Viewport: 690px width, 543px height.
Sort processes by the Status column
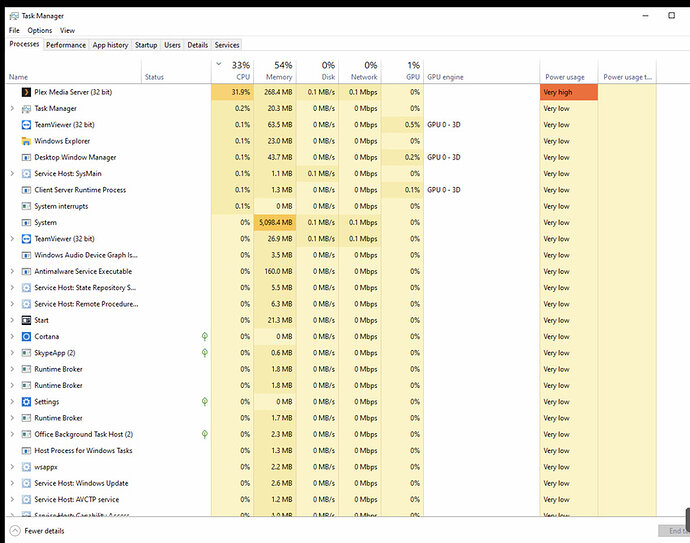(176, 71)
